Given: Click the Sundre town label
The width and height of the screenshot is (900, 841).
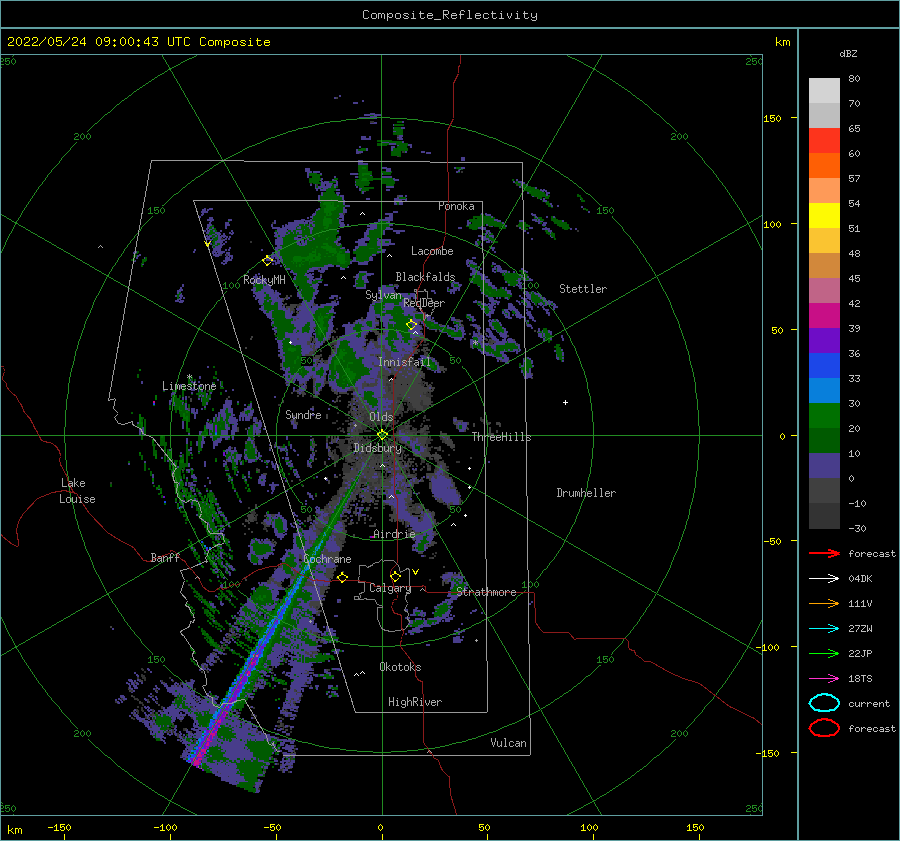Looking at the screenshot, I should click(303, 415).
